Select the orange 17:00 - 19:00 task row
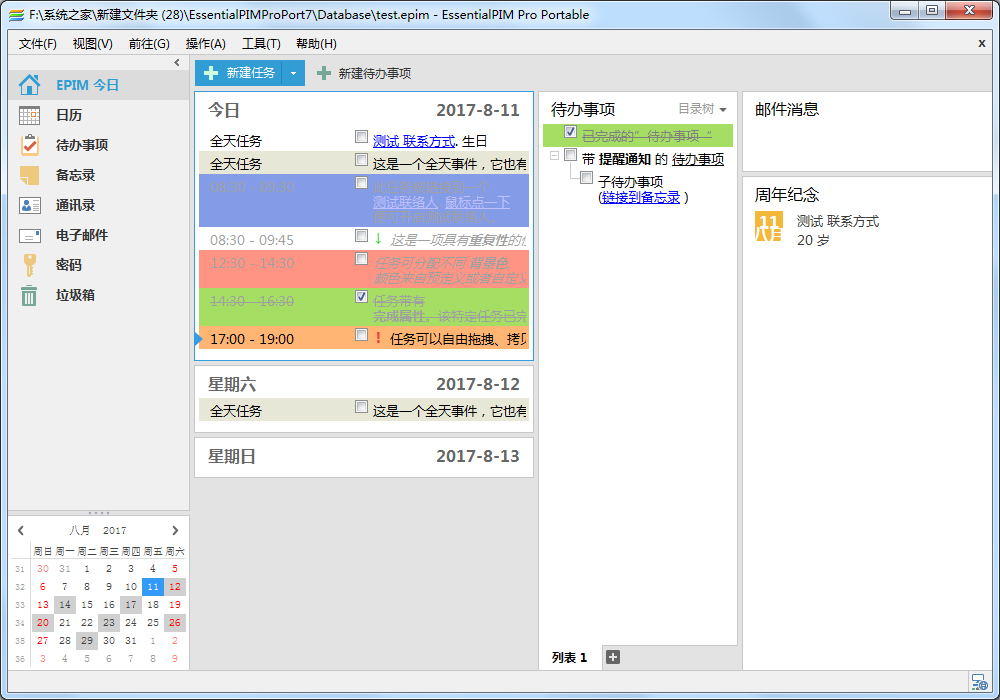The image size is (1000, 700). click(x=364, y=338)
